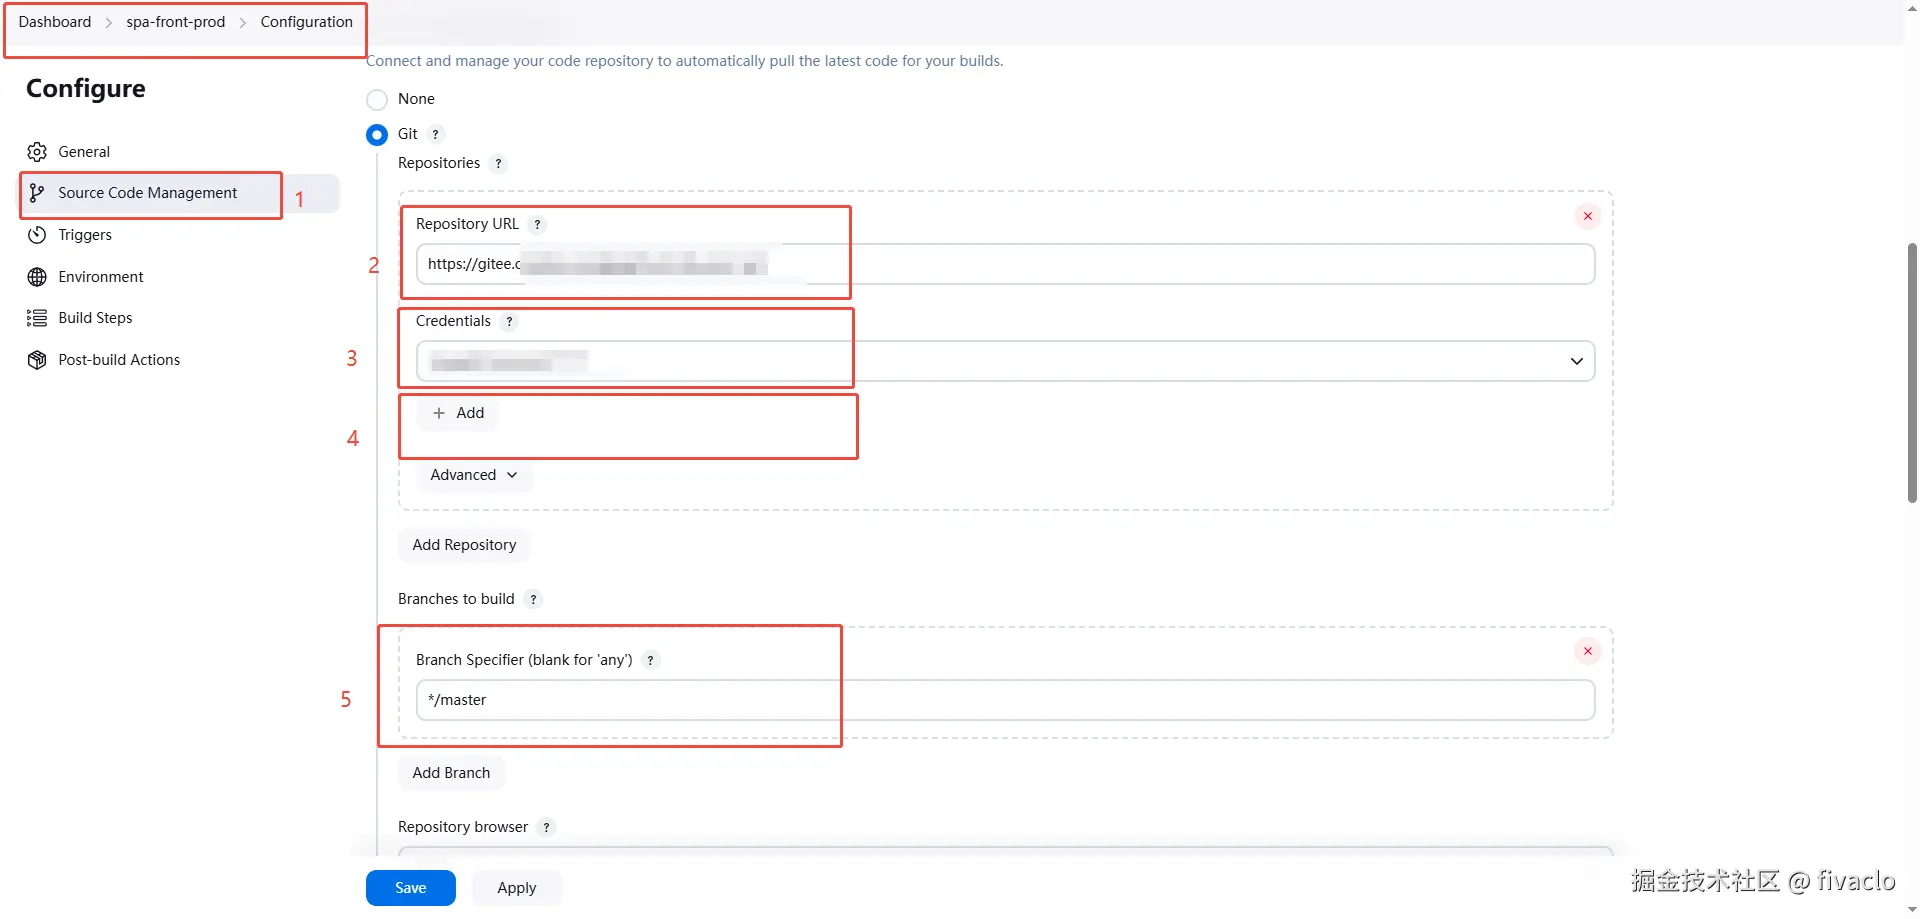Click the Add credentials button
The height and width of the screenshot is (919, 1920).
point(458,413)
